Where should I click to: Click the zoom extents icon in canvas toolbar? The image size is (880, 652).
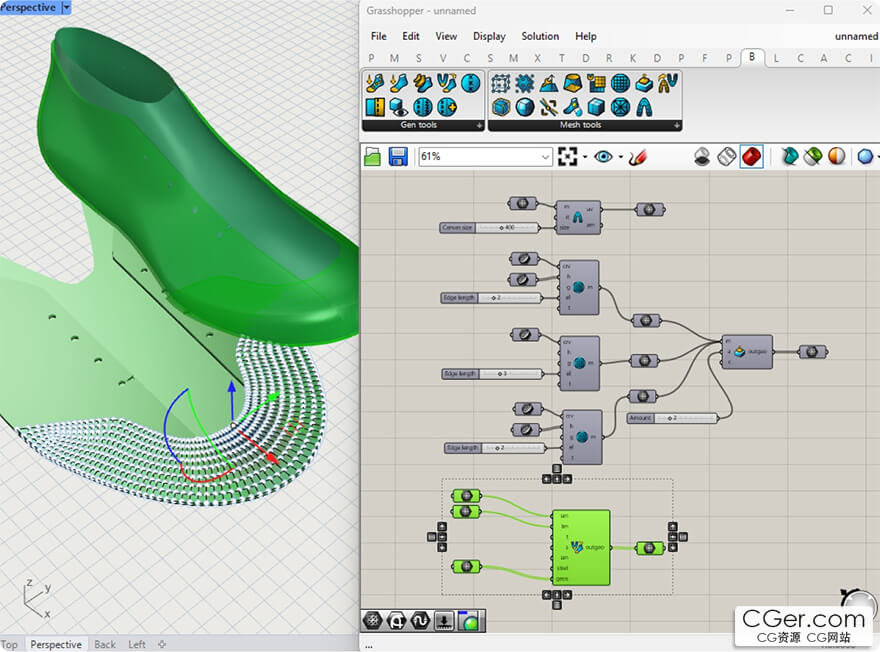click(x=567, y=157)
